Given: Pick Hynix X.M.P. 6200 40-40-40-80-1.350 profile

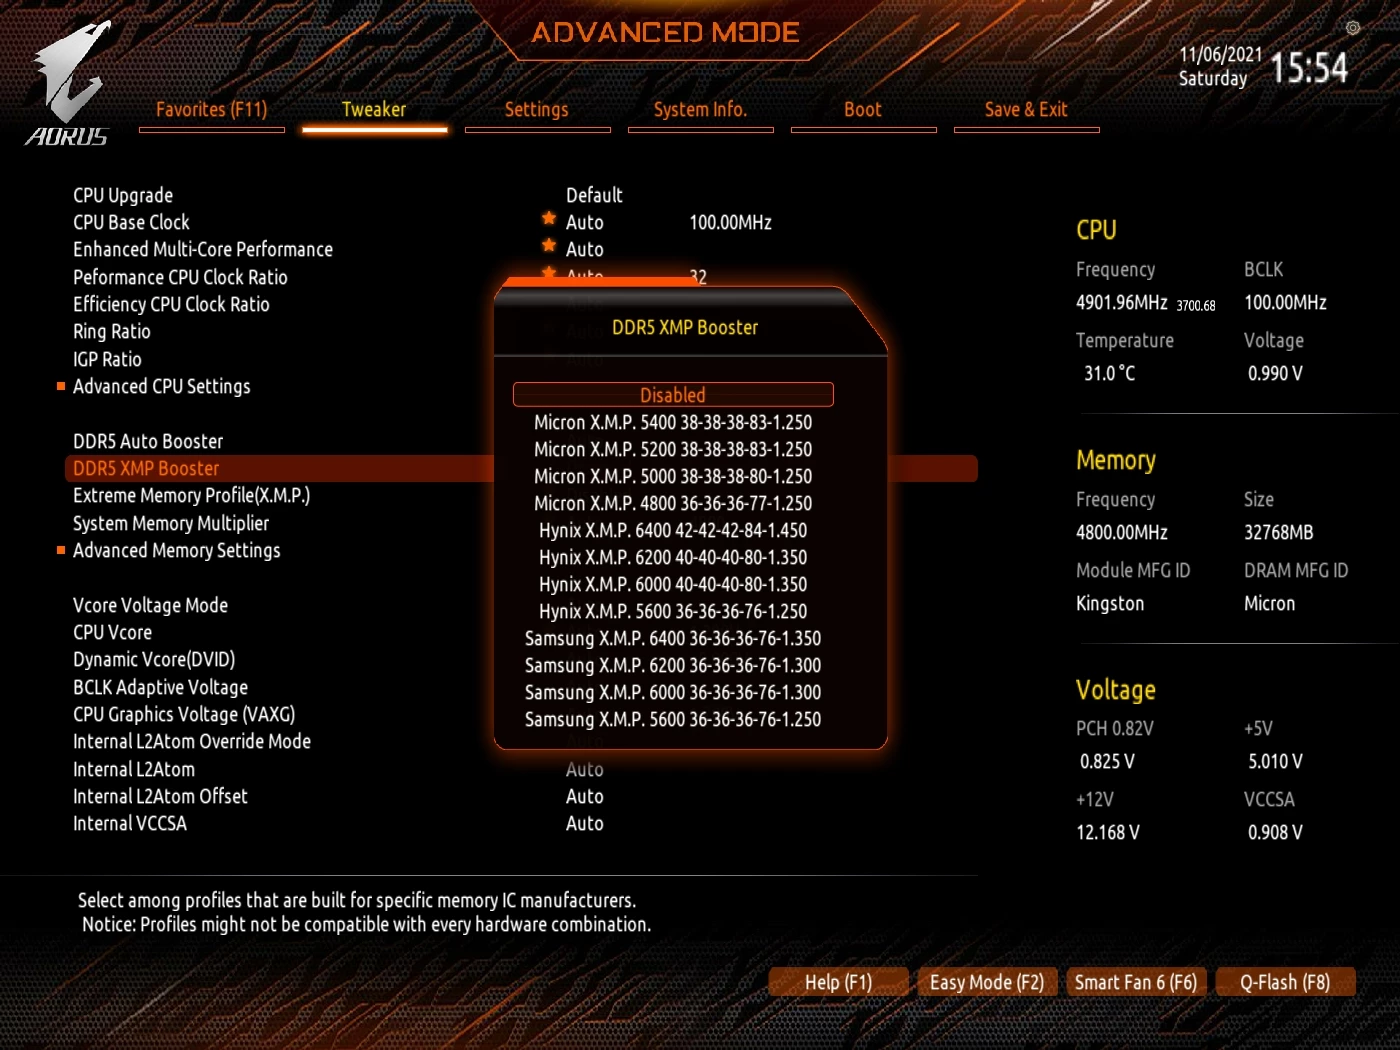Looking at the screenshot, I should tap(673, 557).
